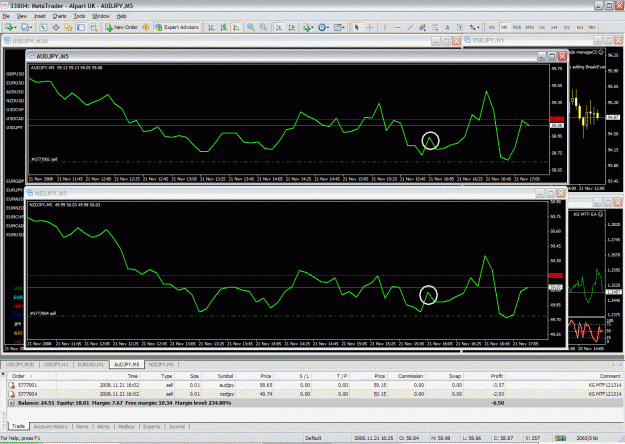This screenshot has width=625, height=444.
Task: Select the Equidistant Channel tool
Action: [423, 27]
